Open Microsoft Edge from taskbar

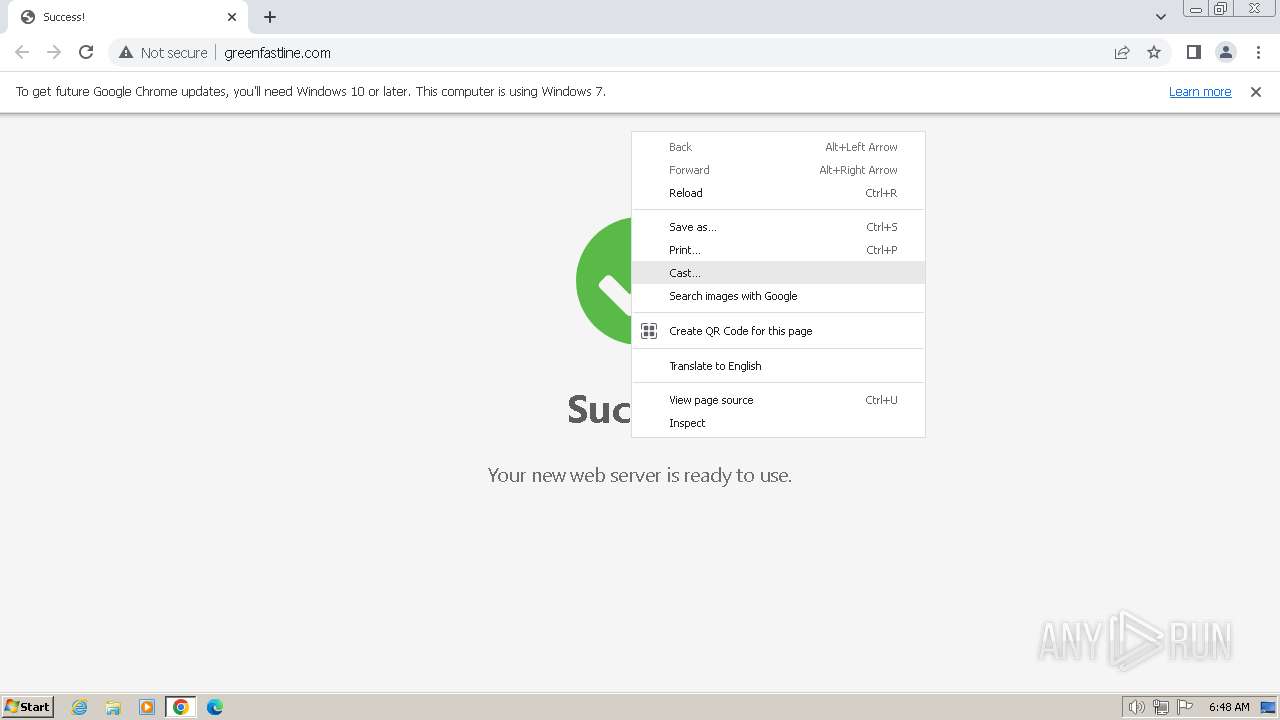coord(215,707)
